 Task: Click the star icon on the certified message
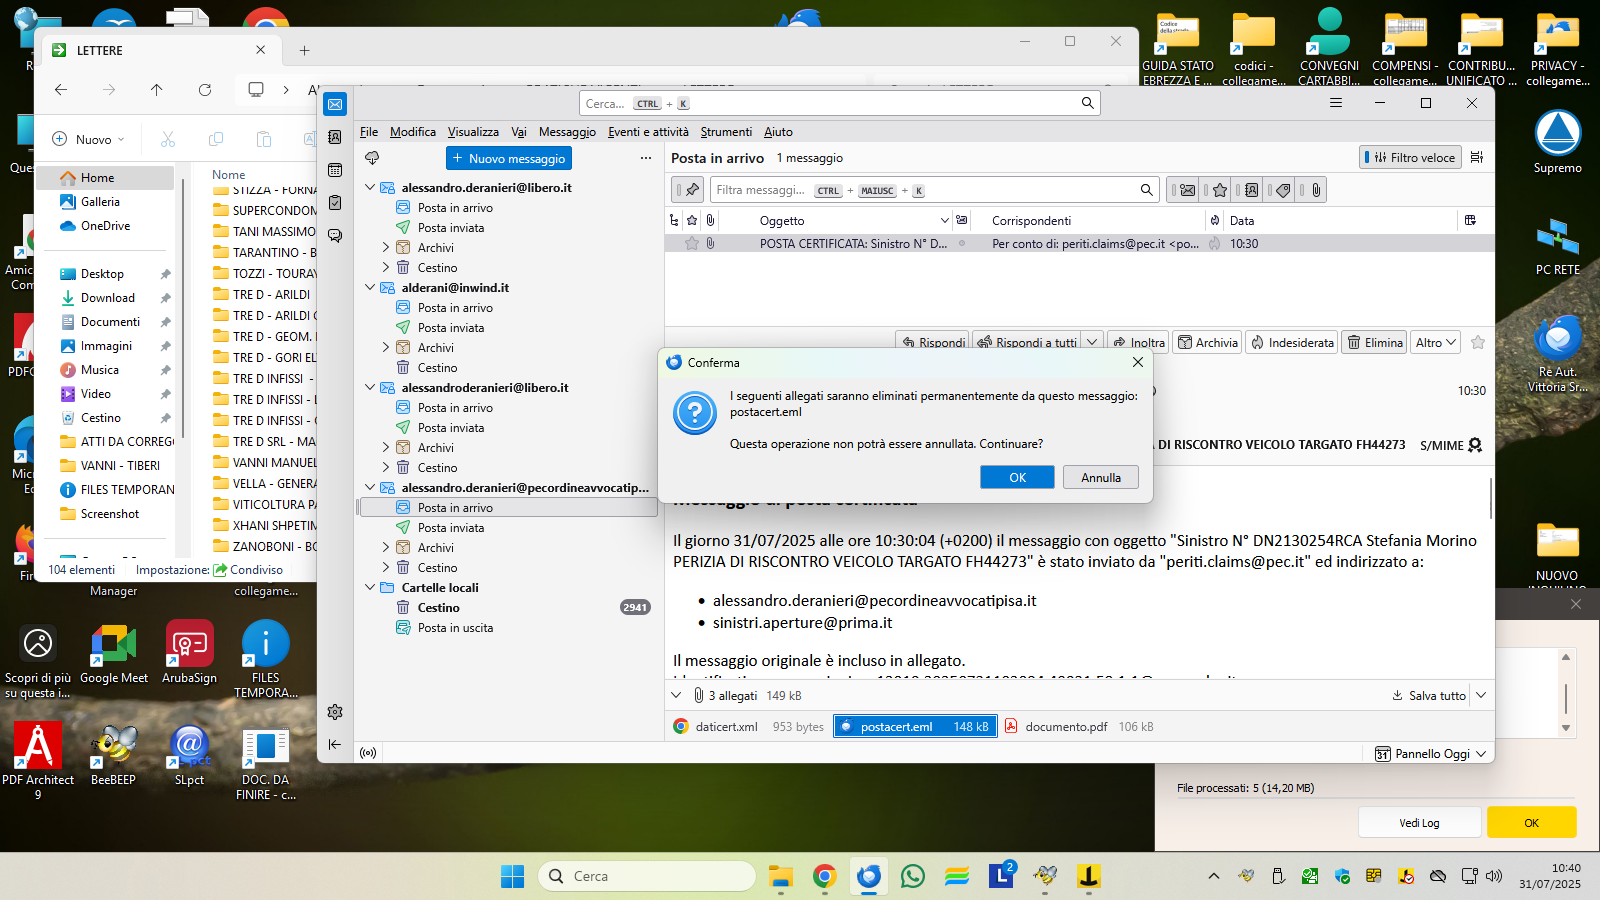pyautogui.click(x=691, y=244)
